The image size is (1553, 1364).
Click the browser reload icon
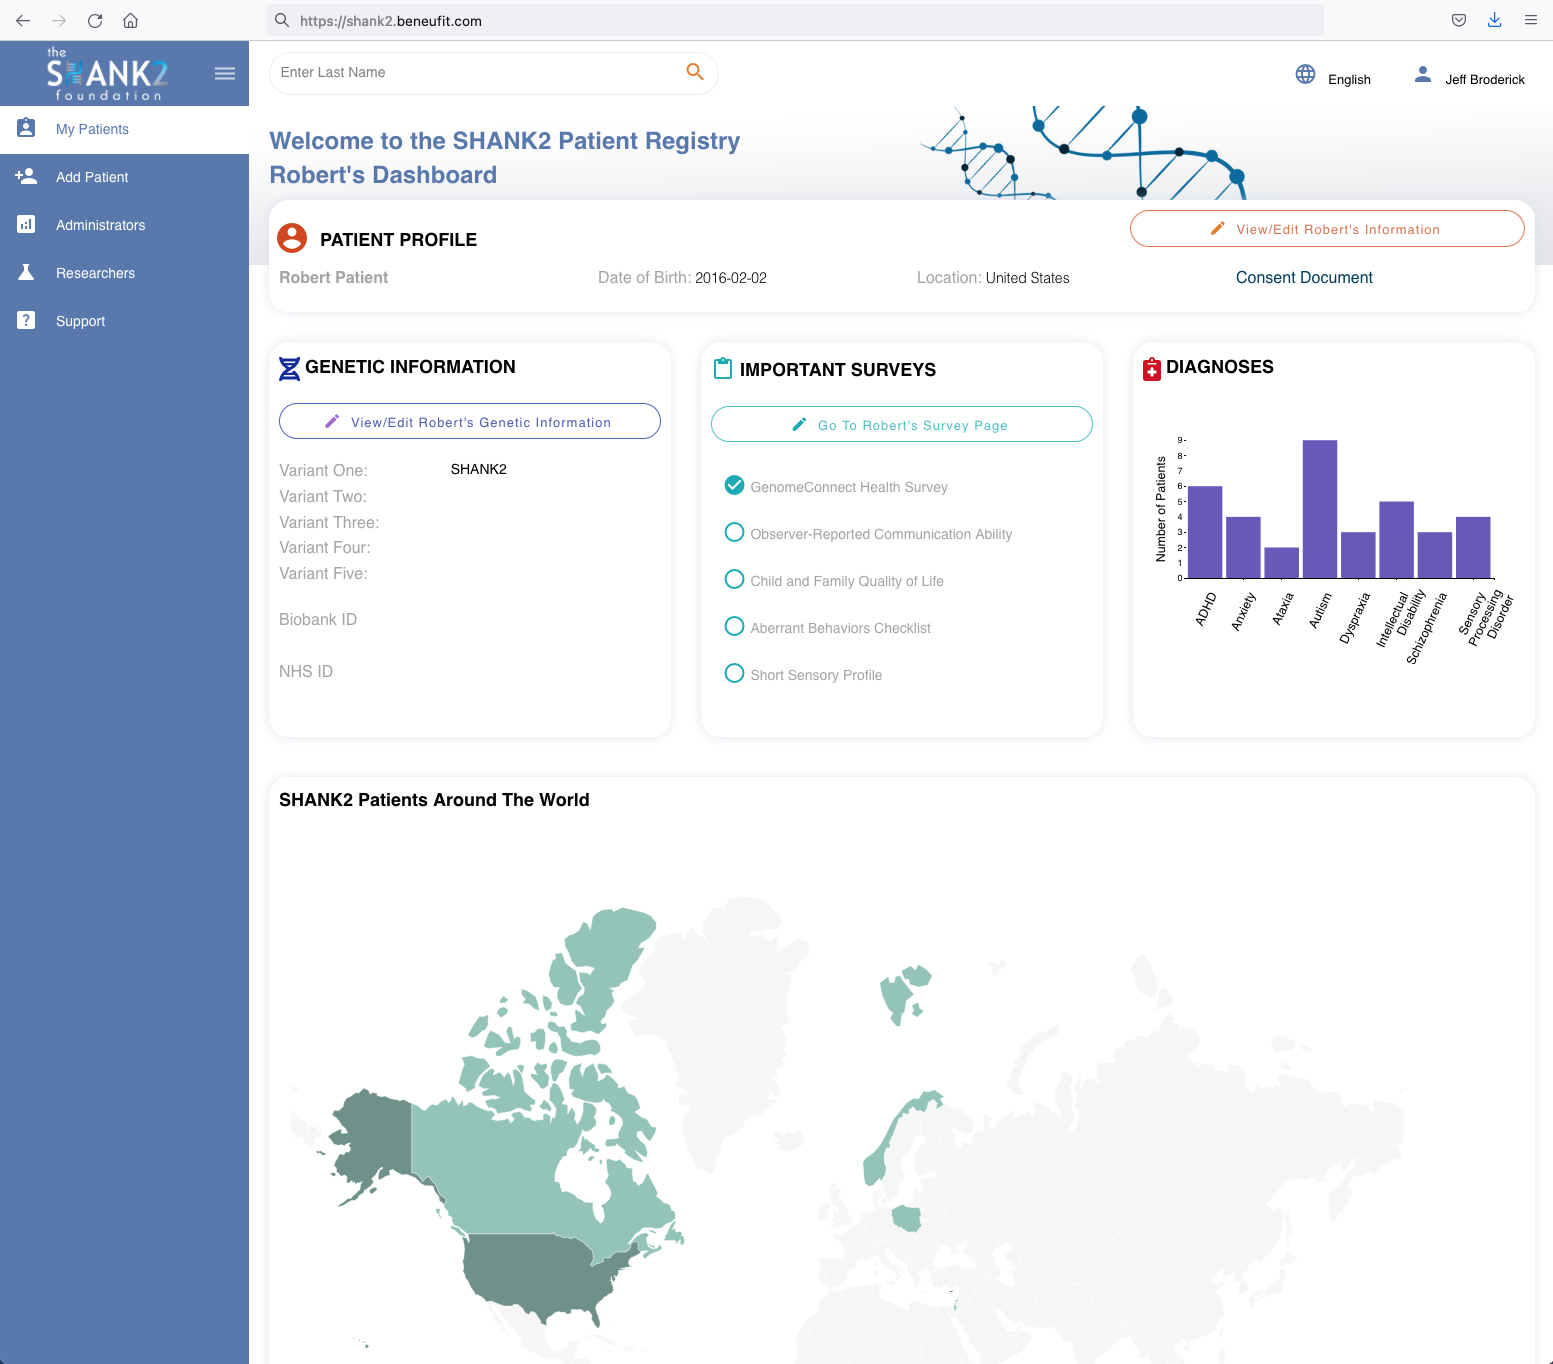pos(95,20)
